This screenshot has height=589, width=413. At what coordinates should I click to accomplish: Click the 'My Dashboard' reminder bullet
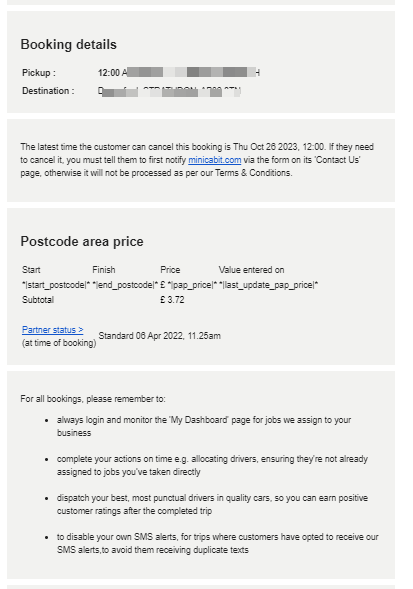click(204, 426)
